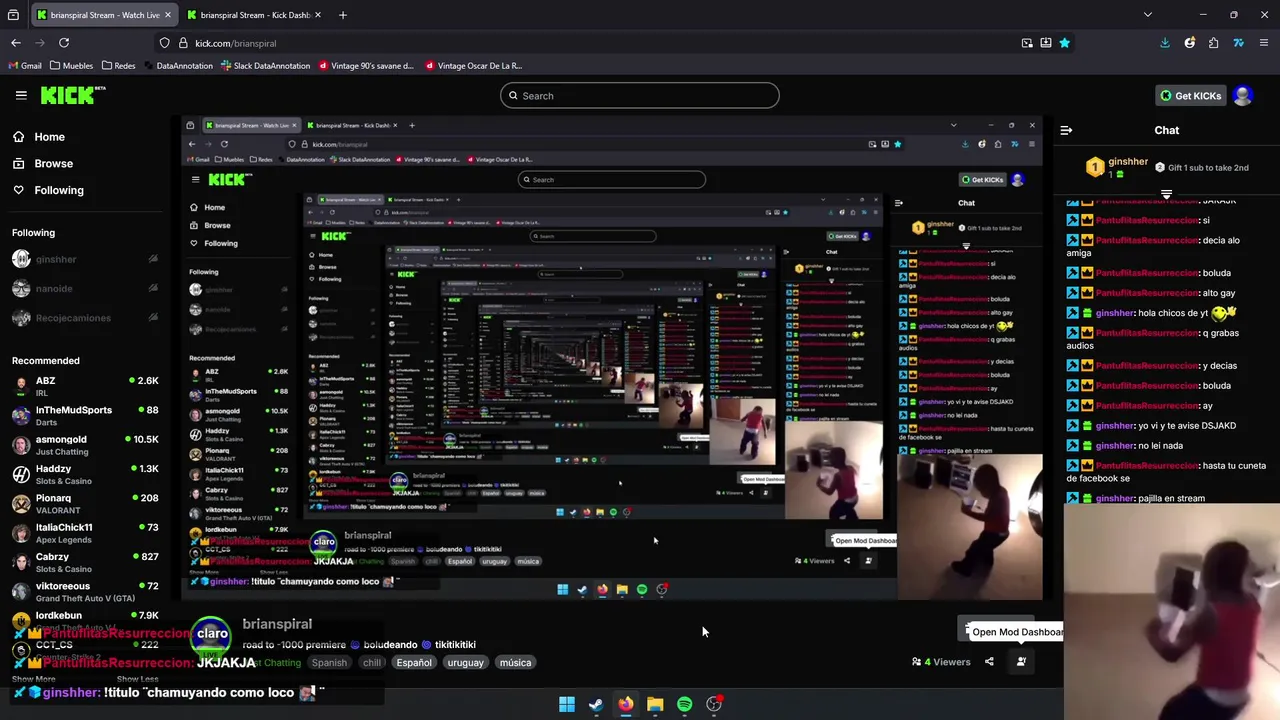
Task: Click the música stream tag
Action: [x=515, y=662]
